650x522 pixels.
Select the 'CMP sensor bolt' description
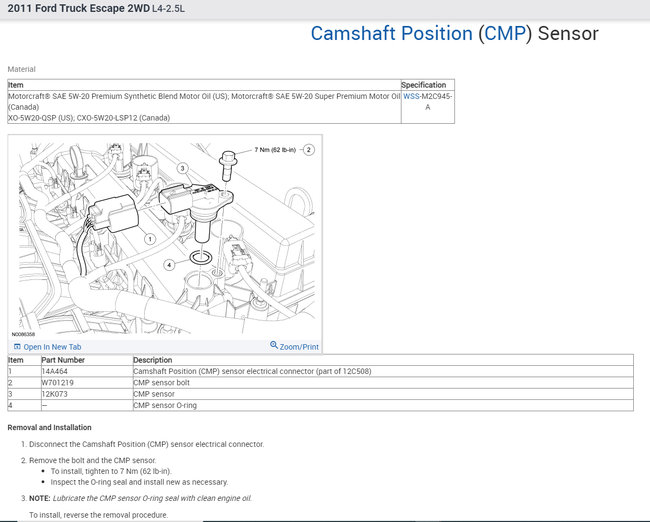161,383
